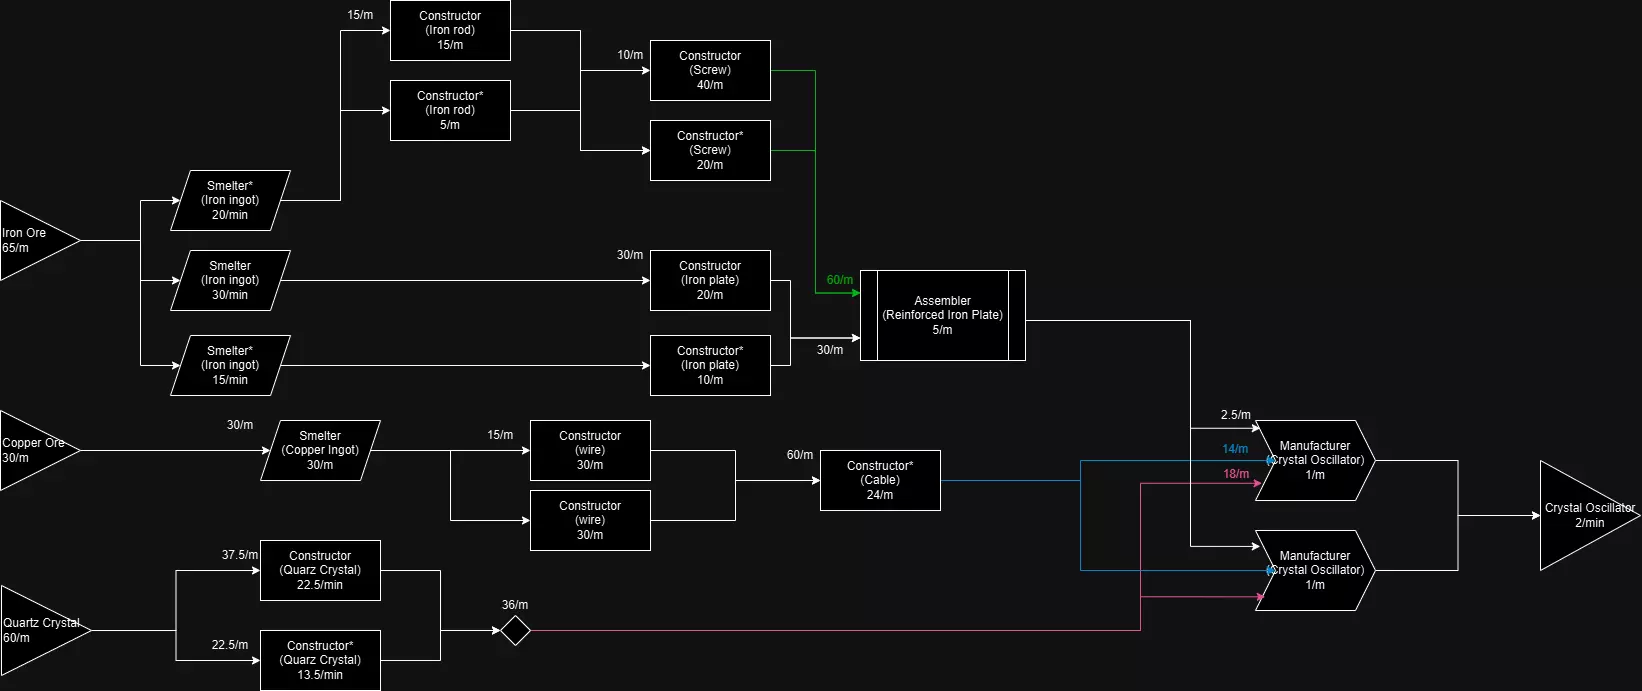The height and width of the screenshot is (691, 1642).
Task: Click the green 60/m flow label
Action: [x=840, y=280]
